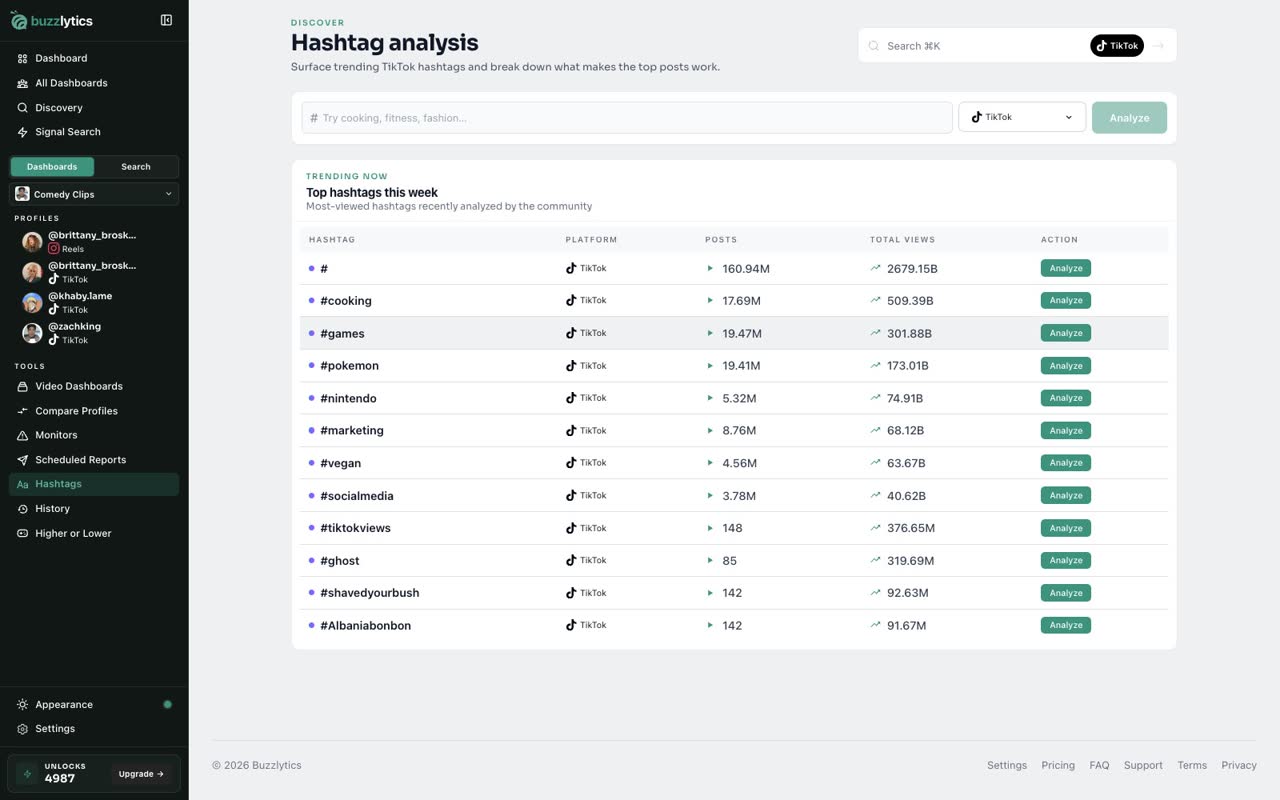Analyze the #Albaniabonbon hashtag
The image size is (1280, 800).
(x=1066, y=625)
